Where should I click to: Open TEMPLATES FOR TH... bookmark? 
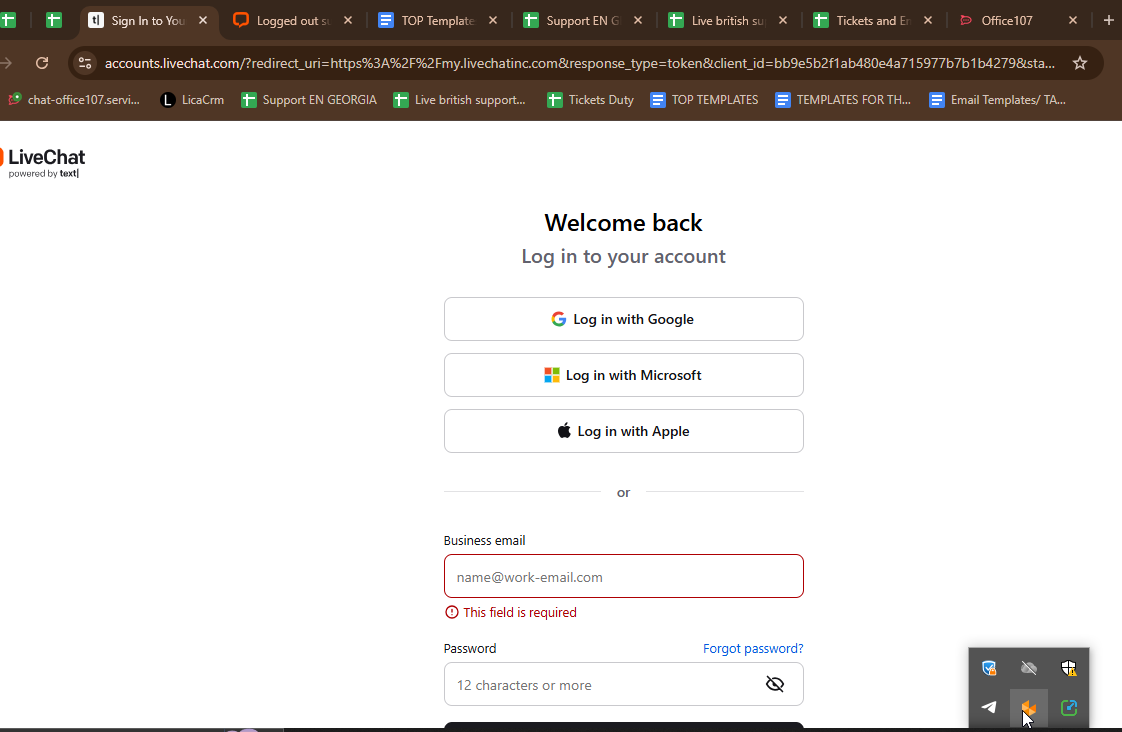pos(843,99)
